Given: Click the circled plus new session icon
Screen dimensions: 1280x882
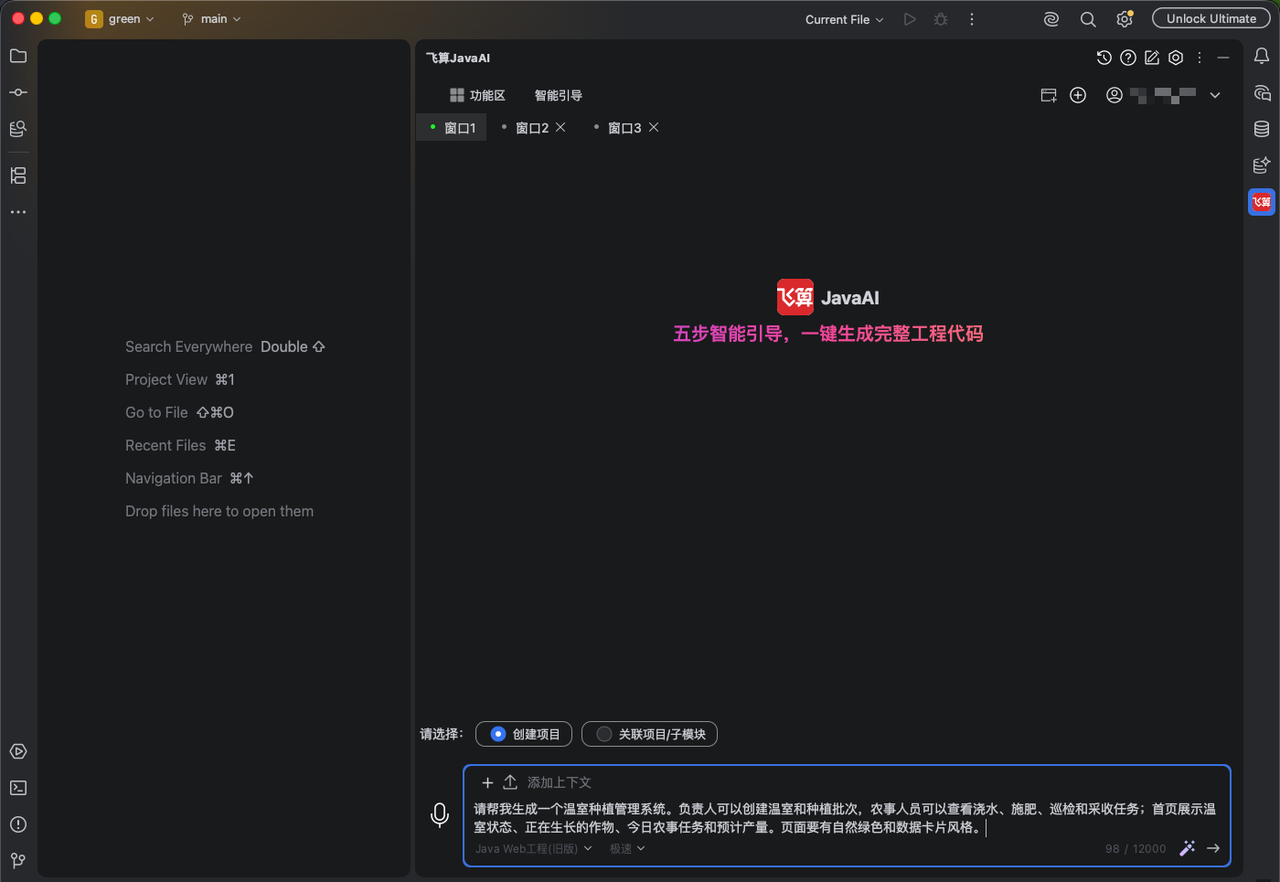Looking at the screenshot, I should [1078, 95].
